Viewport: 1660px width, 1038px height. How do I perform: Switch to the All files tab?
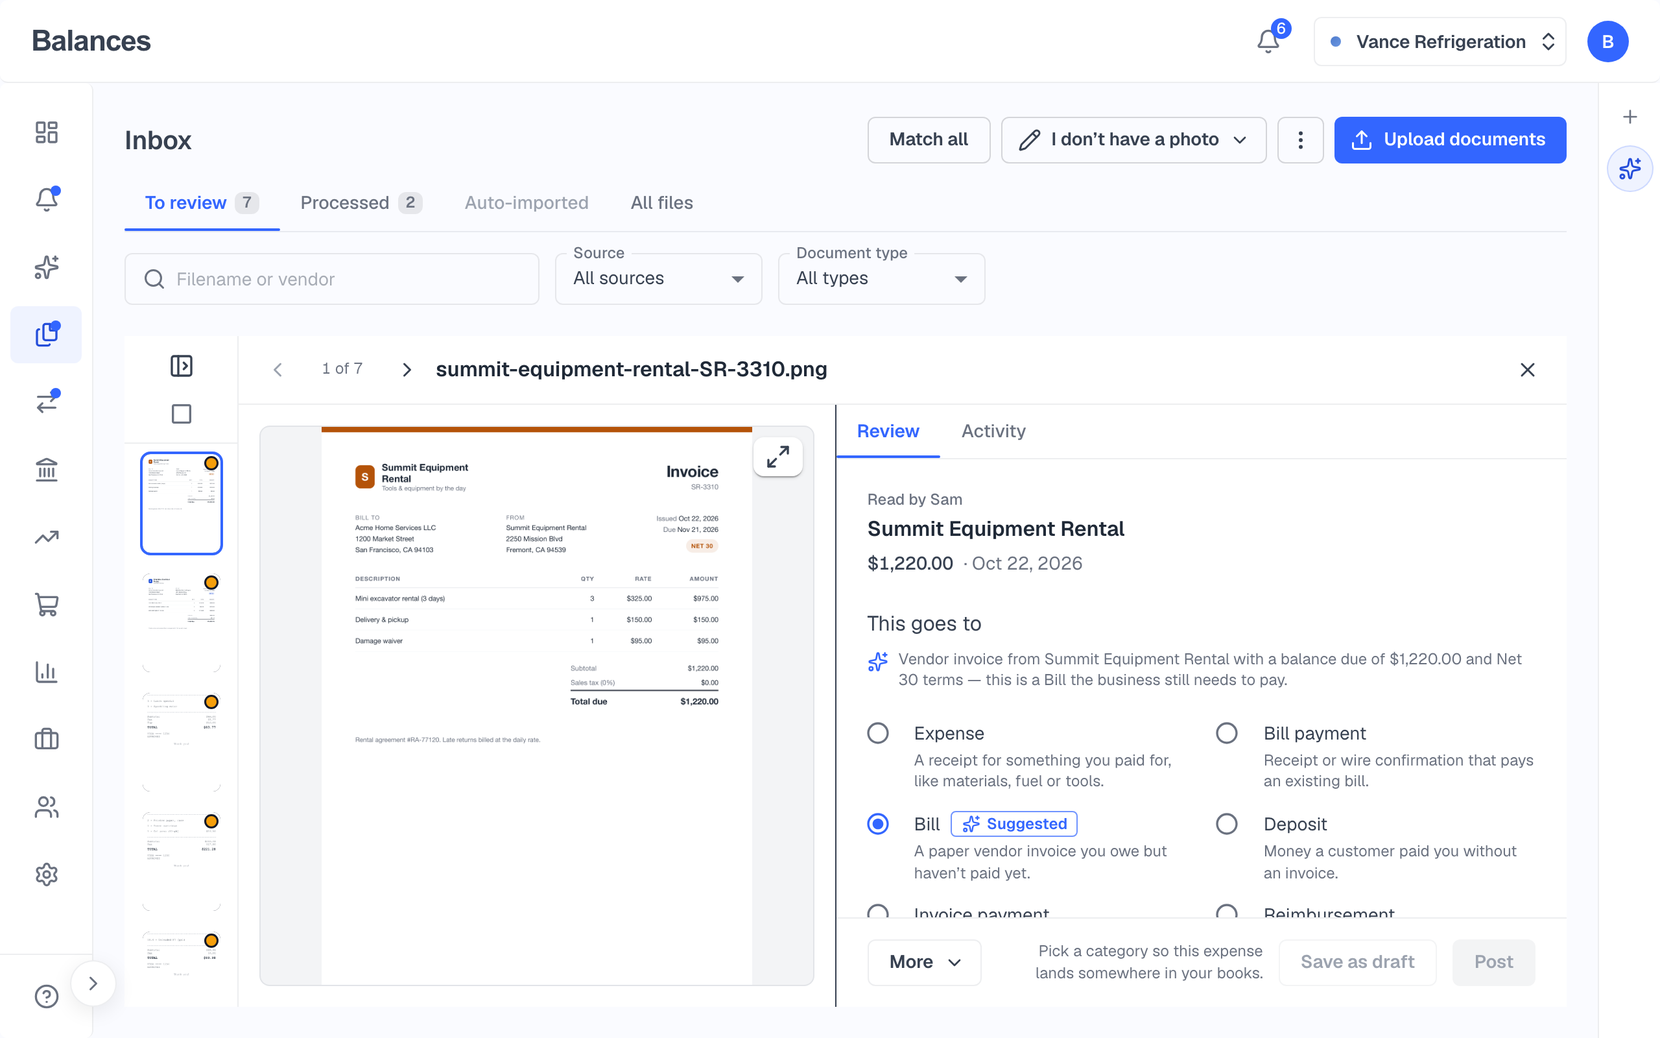coord(662,203)
